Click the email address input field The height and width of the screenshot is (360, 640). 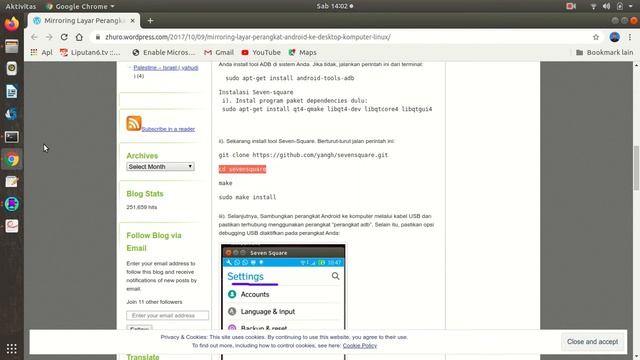pos(167,316)
